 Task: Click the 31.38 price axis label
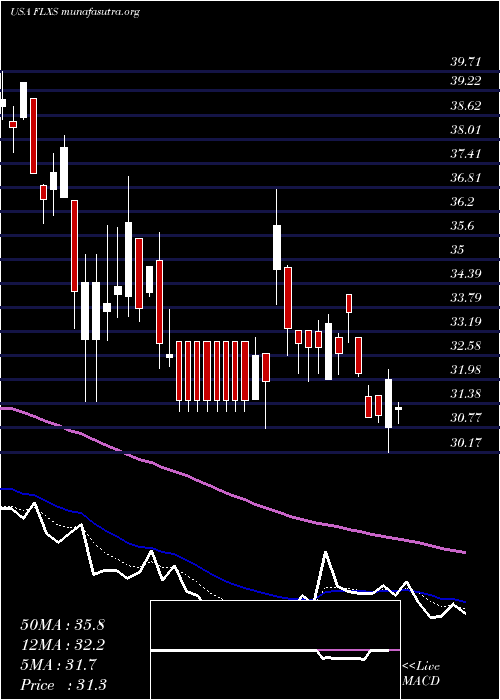click(465, 394)
